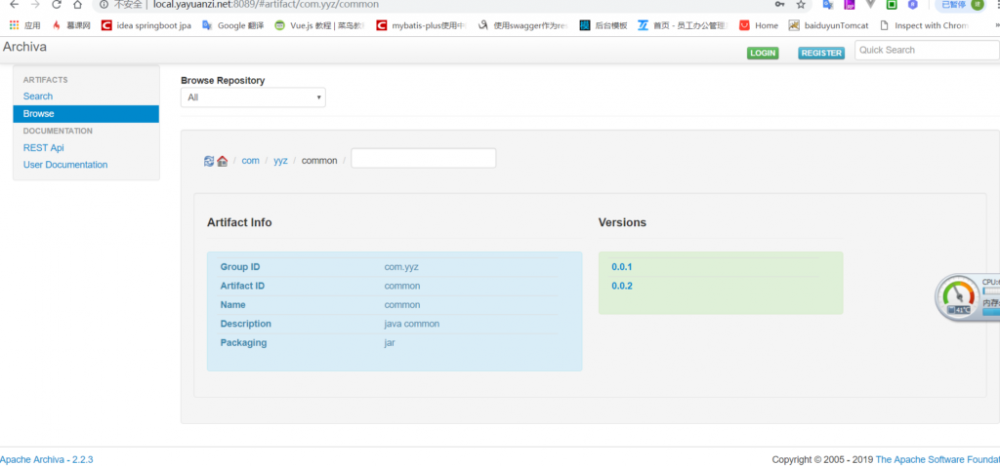The width and height of the screenshot is (1000, 466).
Task: Open the 首页 - 员工办公管理 bookmark
Action: pos(684,25)
